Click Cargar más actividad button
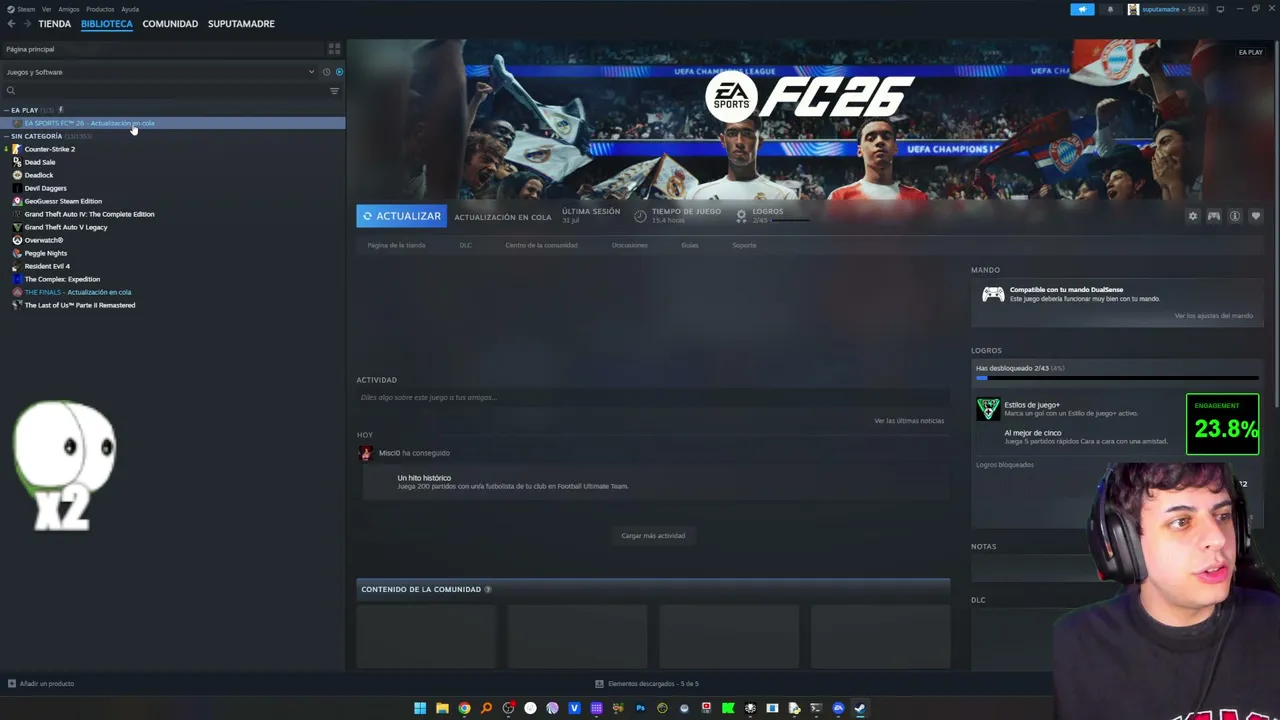This screenshot has width=1280, height=720. click(x=653, y=536)
